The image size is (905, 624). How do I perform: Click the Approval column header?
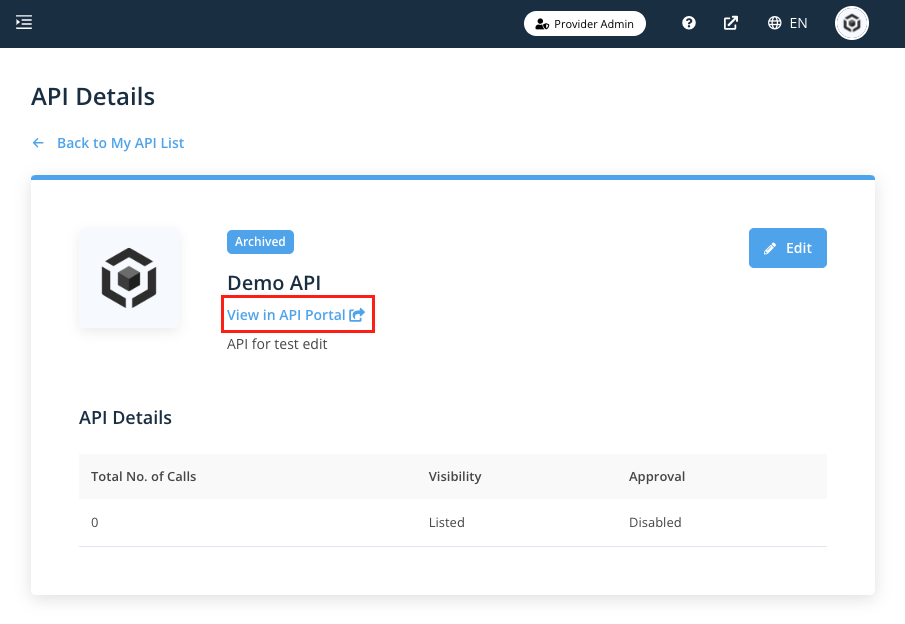656,476
